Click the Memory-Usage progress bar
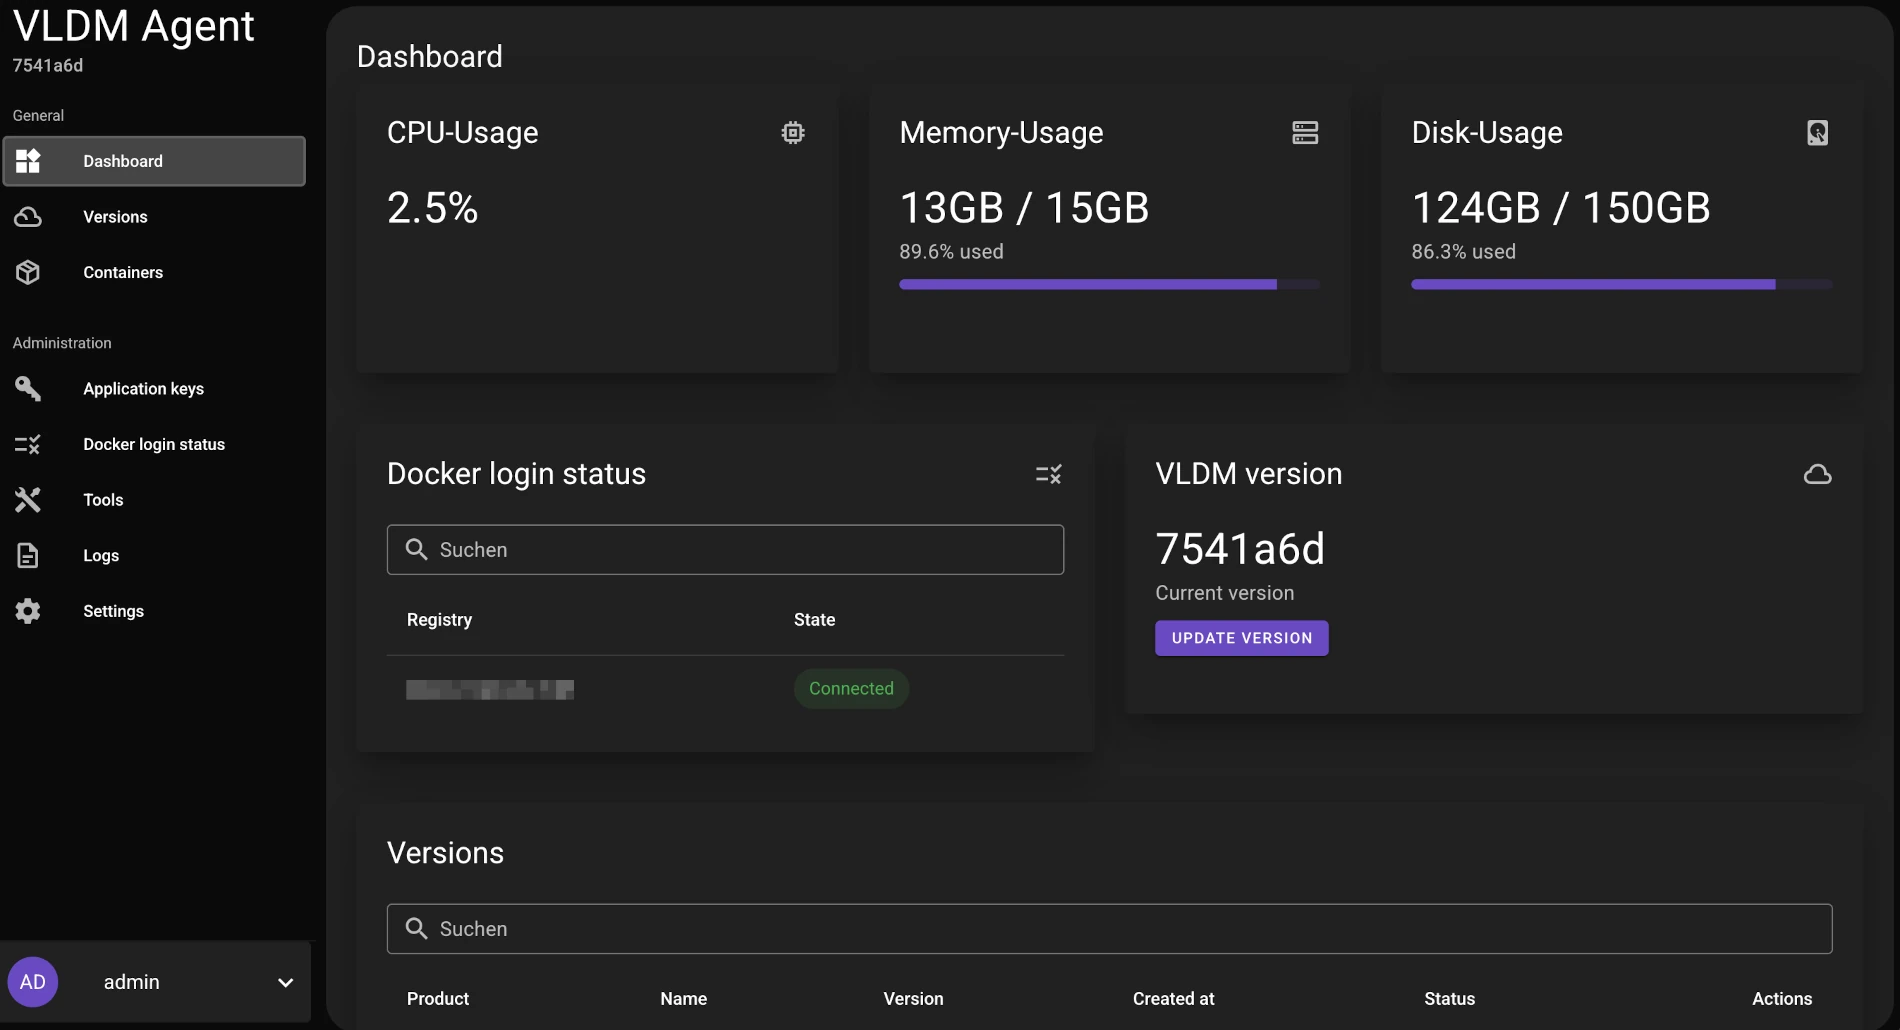 point(1109,285)
